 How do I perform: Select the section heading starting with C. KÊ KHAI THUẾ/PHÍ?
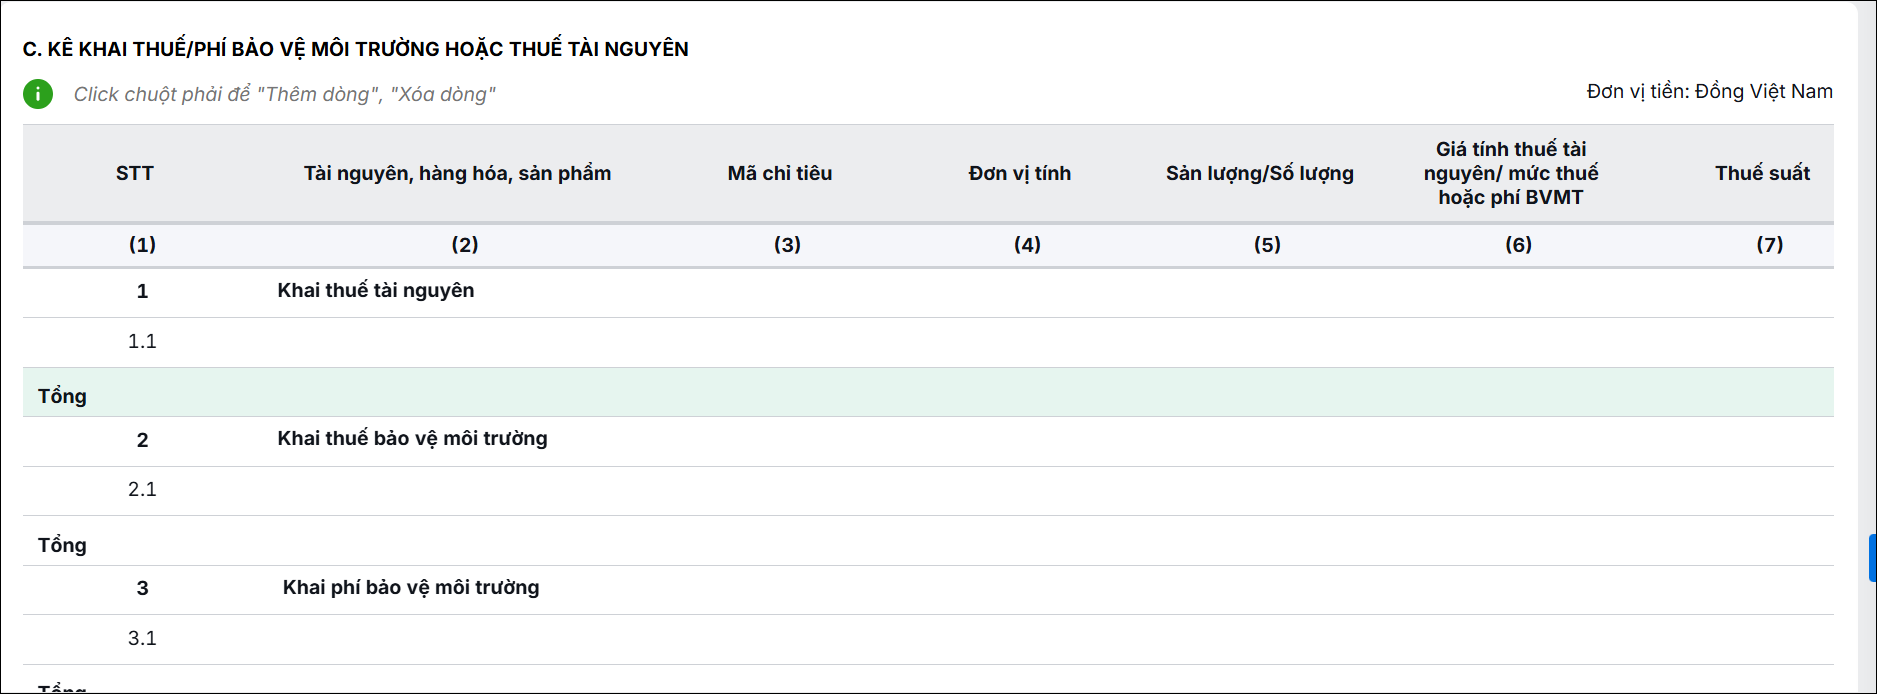(356, 49)
